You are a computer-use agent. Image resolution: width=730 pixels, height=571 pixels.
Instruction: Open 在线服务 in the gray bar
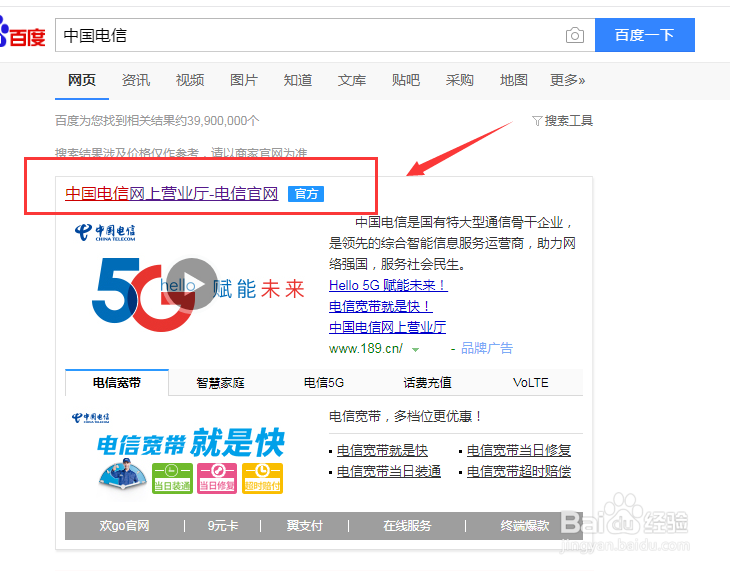click(x=407, y=526)
